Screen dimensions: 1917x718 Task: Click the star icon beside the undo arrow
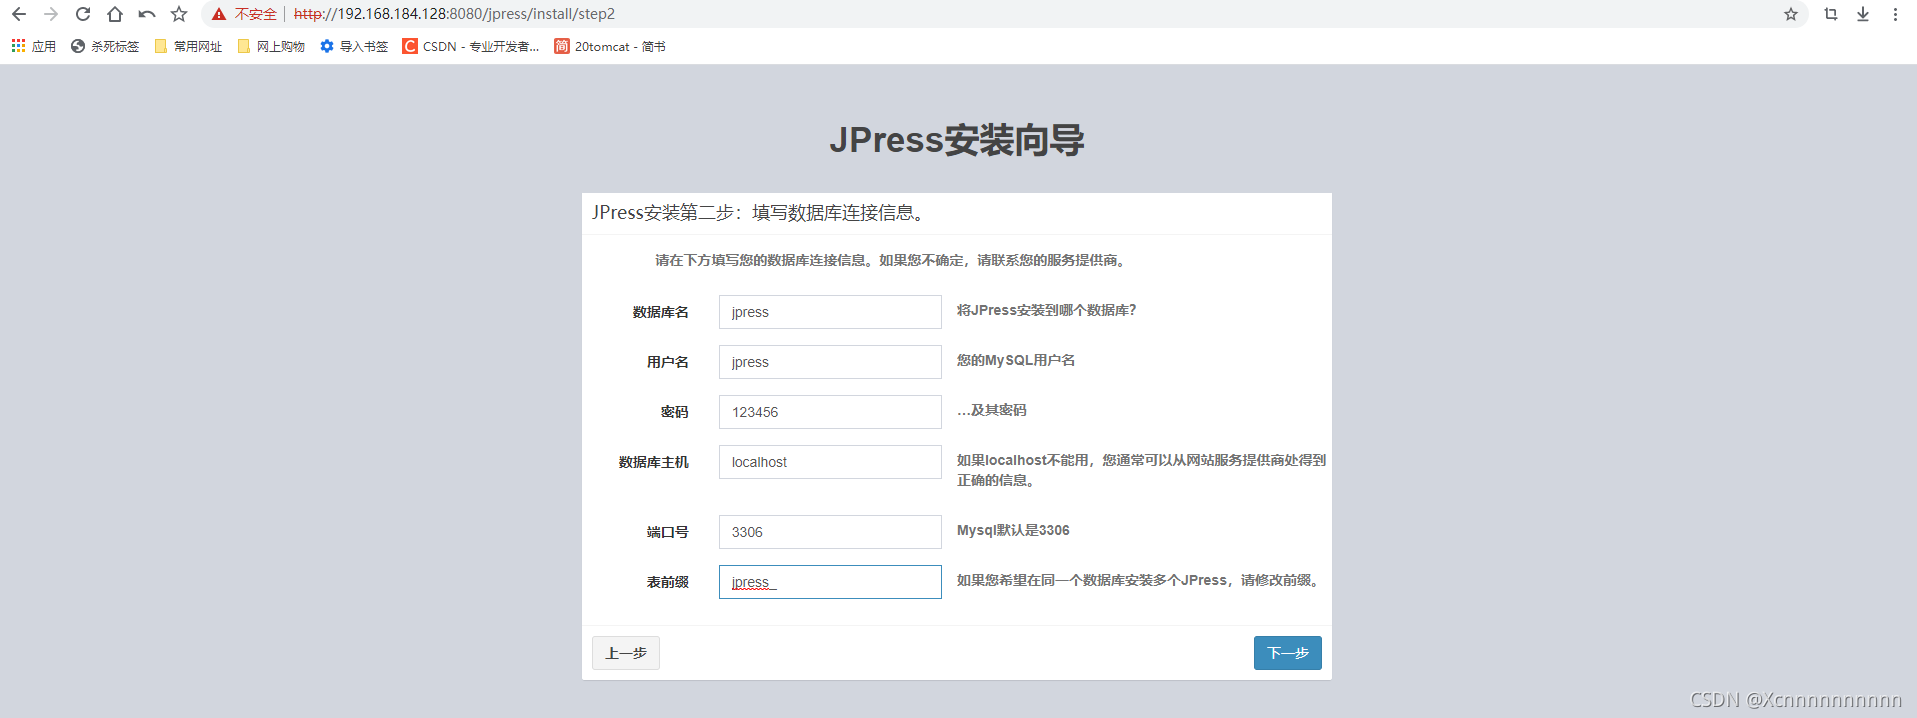pos(179,14)
